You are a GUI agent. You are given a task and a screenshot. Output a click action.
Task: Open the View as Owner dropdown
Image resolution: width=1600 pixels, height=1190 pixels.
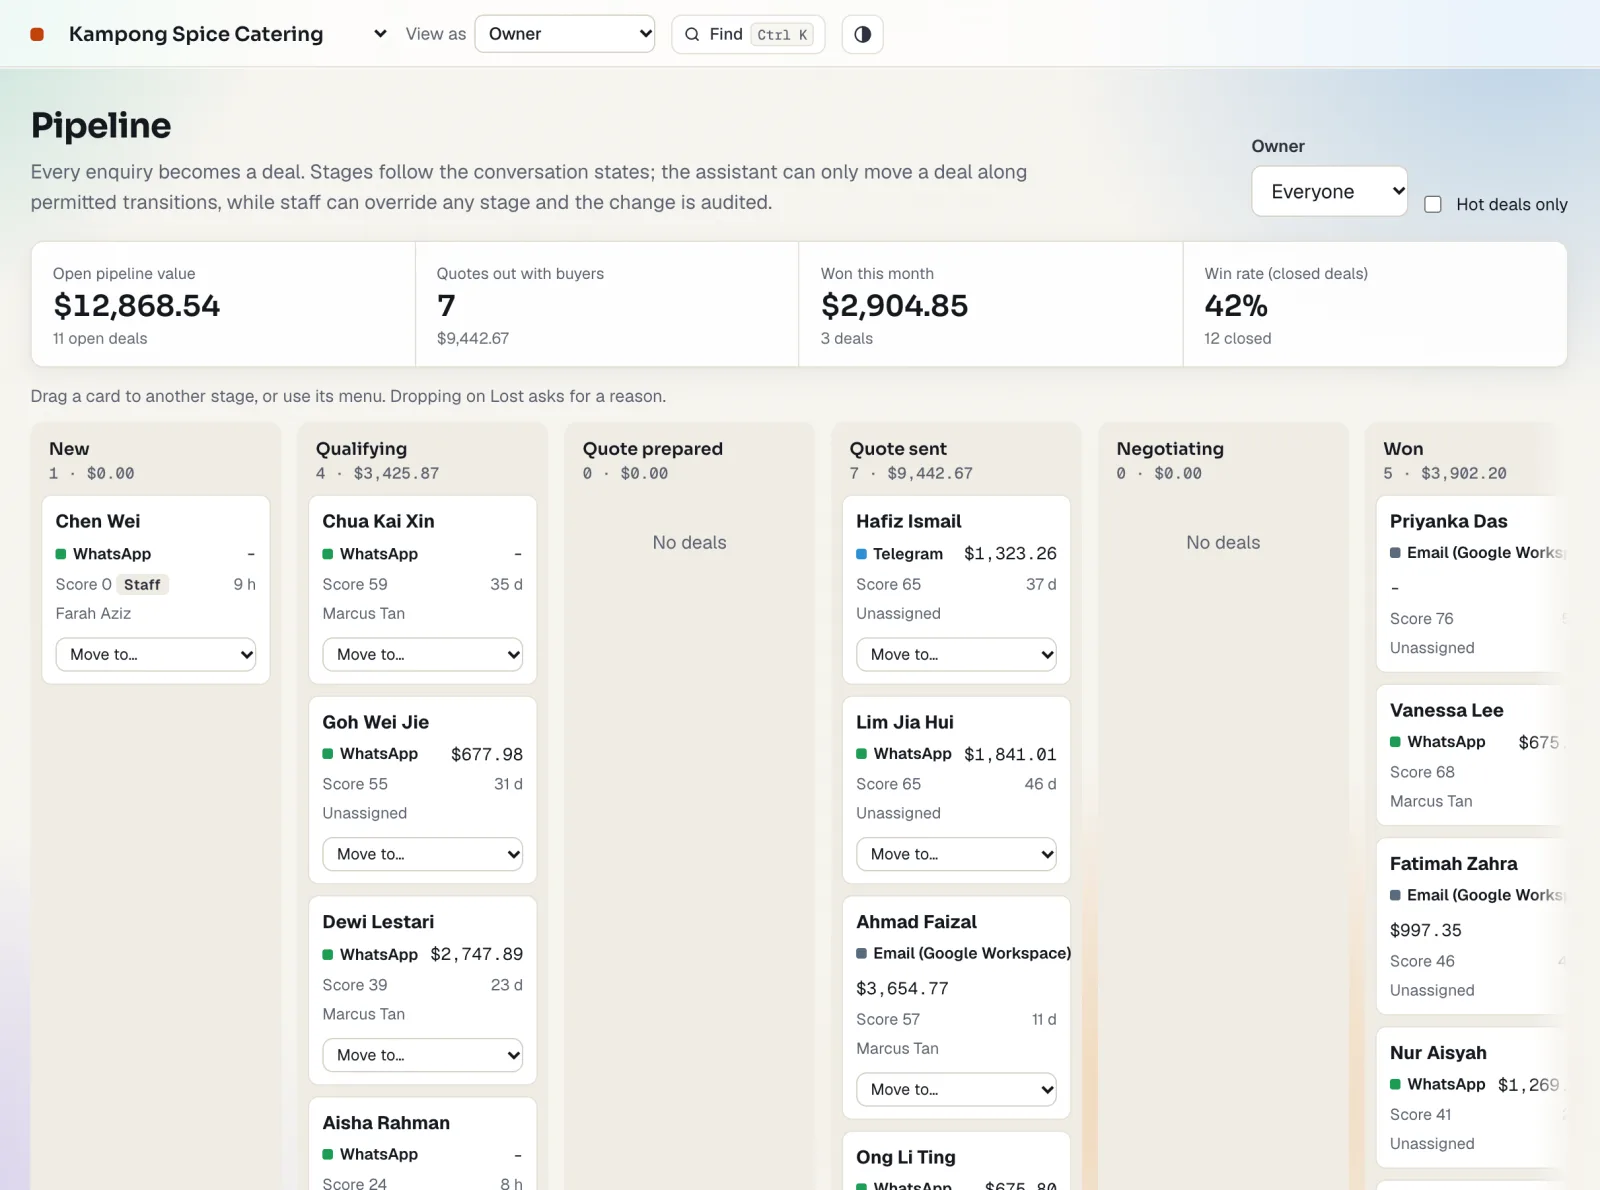pos(565,34)
